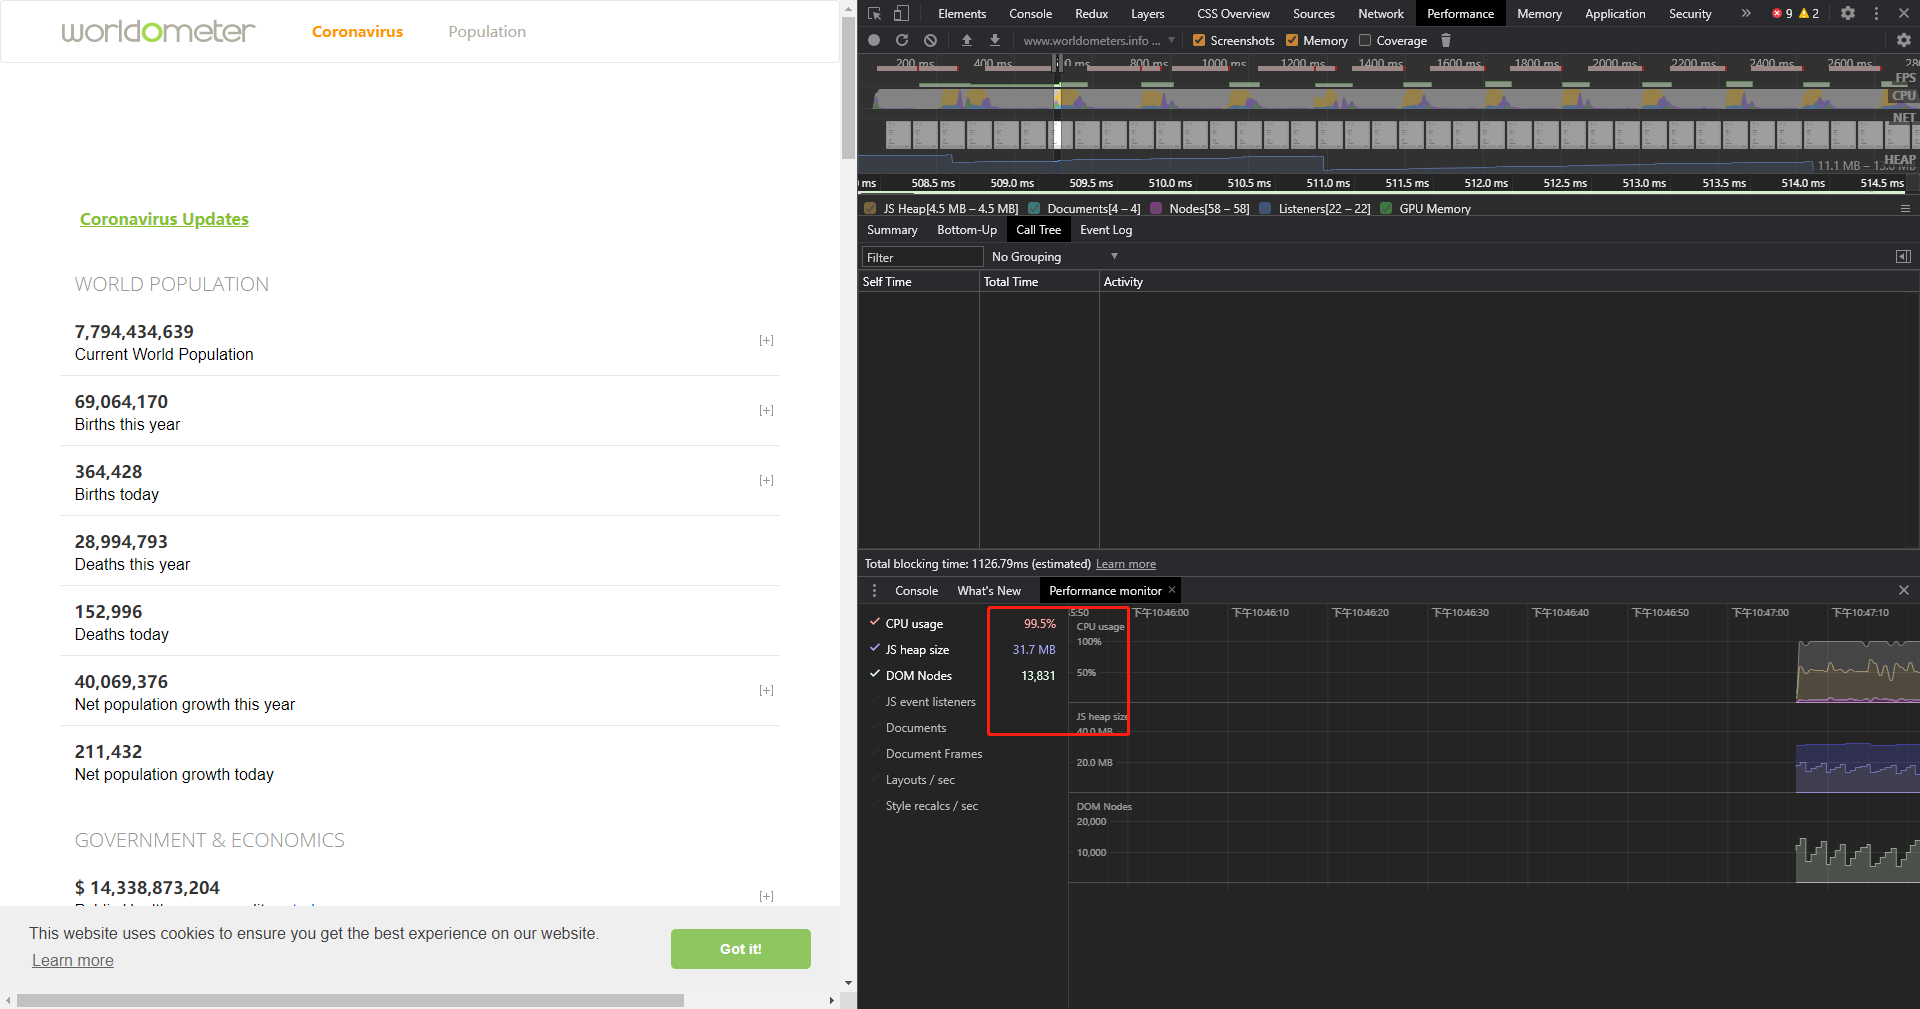Screen dimensions: 1920x1009
Task: Click the call tree Filter input field
Action: (x=922, y=257)
